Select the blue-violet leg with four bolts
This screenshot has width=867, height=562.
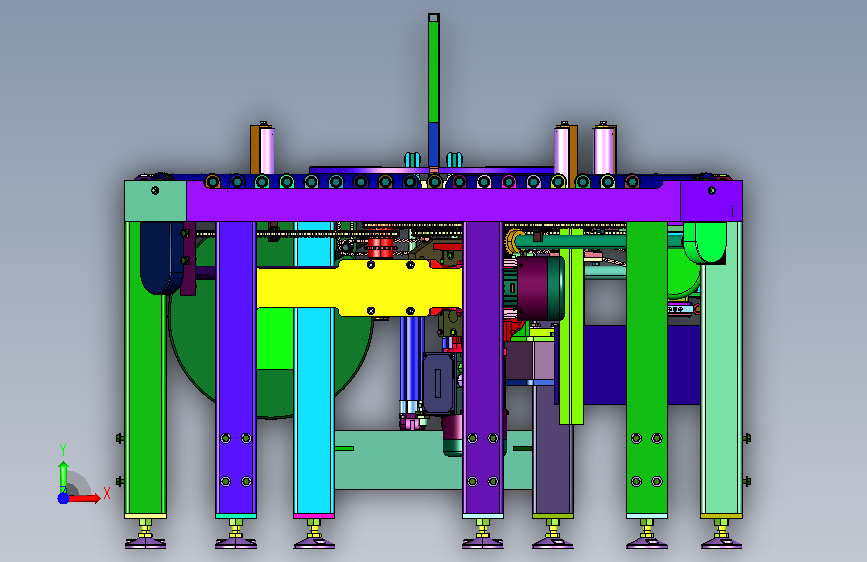tap(236, 368)
